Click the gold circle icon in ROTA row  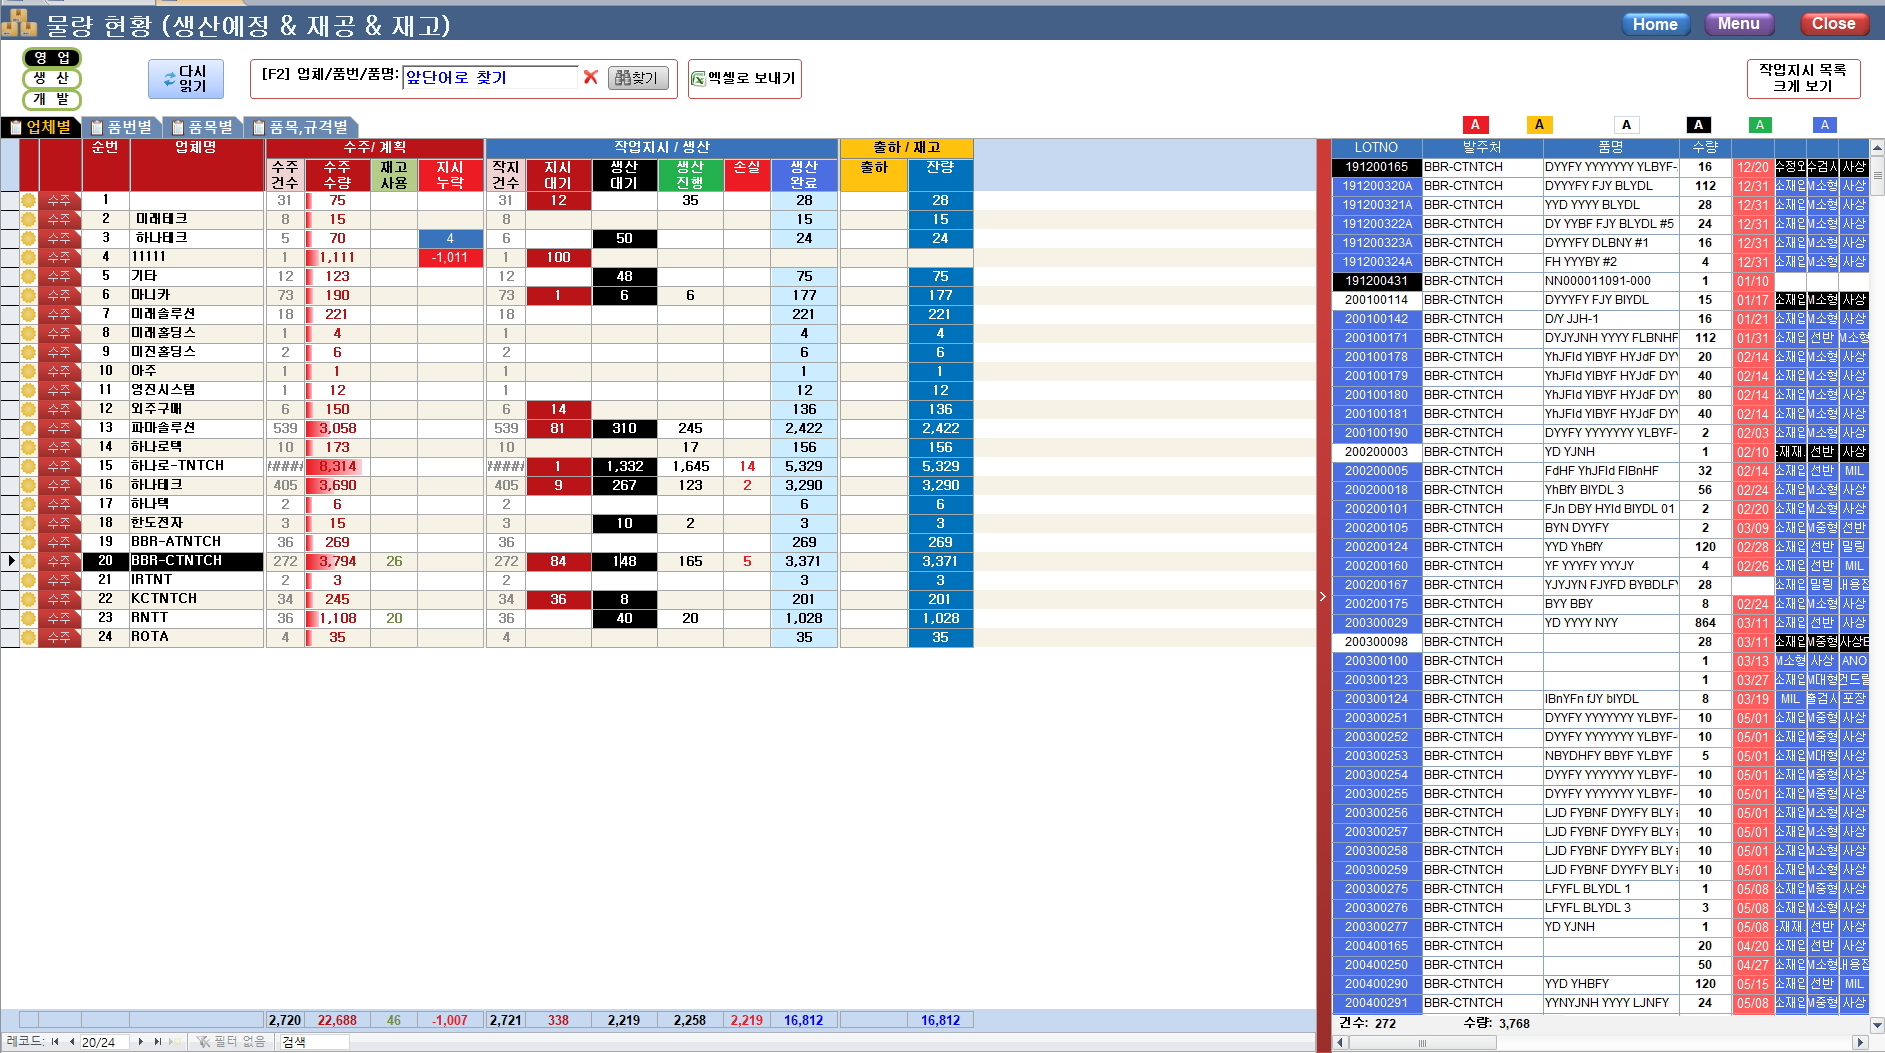[x=28, y=637]
